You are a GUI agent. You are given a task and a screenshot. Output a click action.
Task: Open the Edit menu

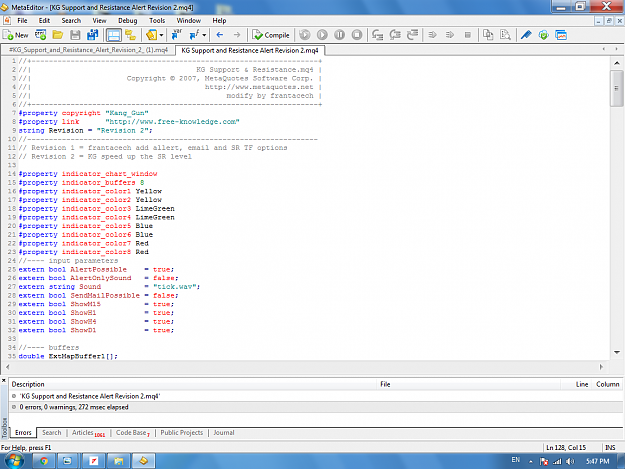[x=44, y=20]
